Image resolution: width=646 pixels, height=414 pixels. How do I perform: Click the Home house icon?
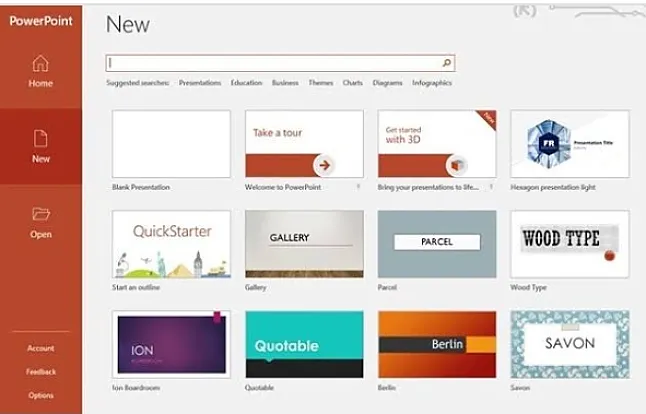tap(40, 63)
